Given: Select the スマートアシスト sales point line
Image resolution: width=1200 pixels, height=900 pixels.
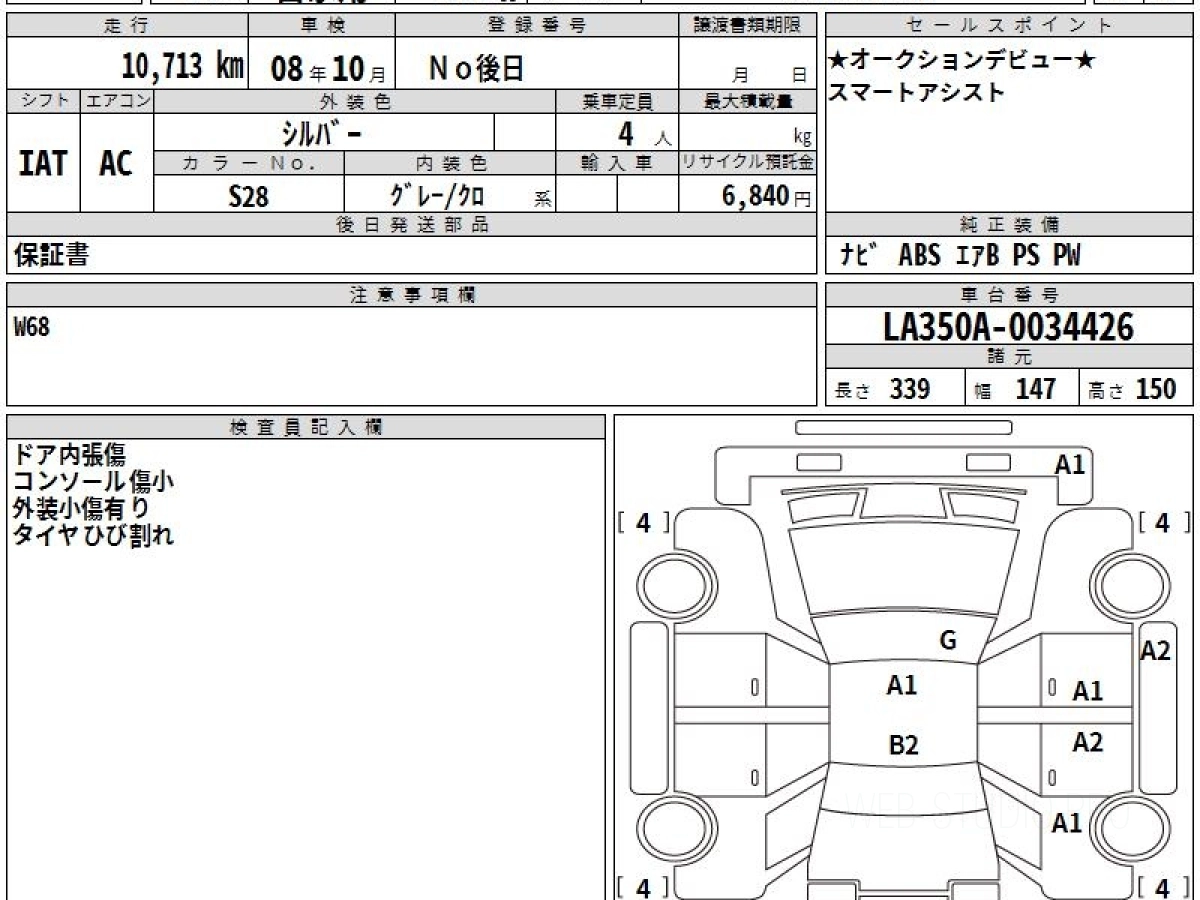Looking at the screenshot, I should [x=917, y=92].
